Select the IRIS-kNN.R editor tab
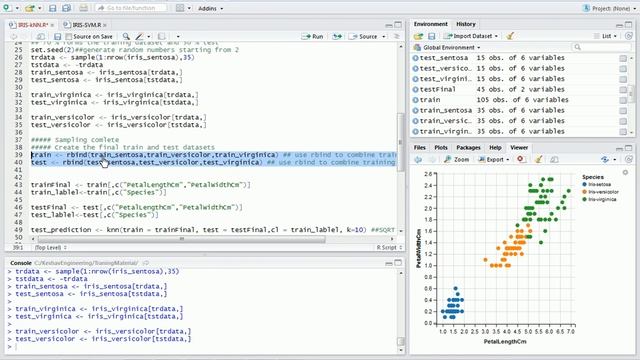 pyautogui.click(x=33, y=25)
